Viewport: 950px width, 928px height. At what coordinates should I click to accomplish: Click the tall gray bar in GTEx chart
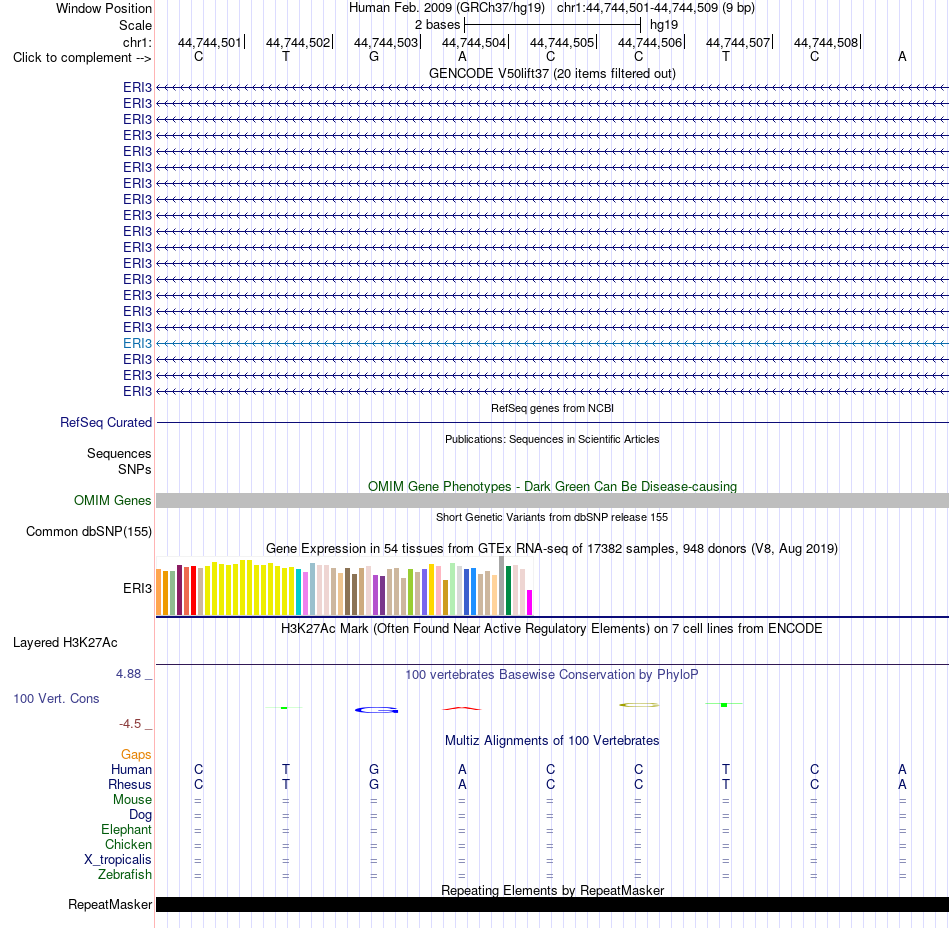[x=502, y=586]
